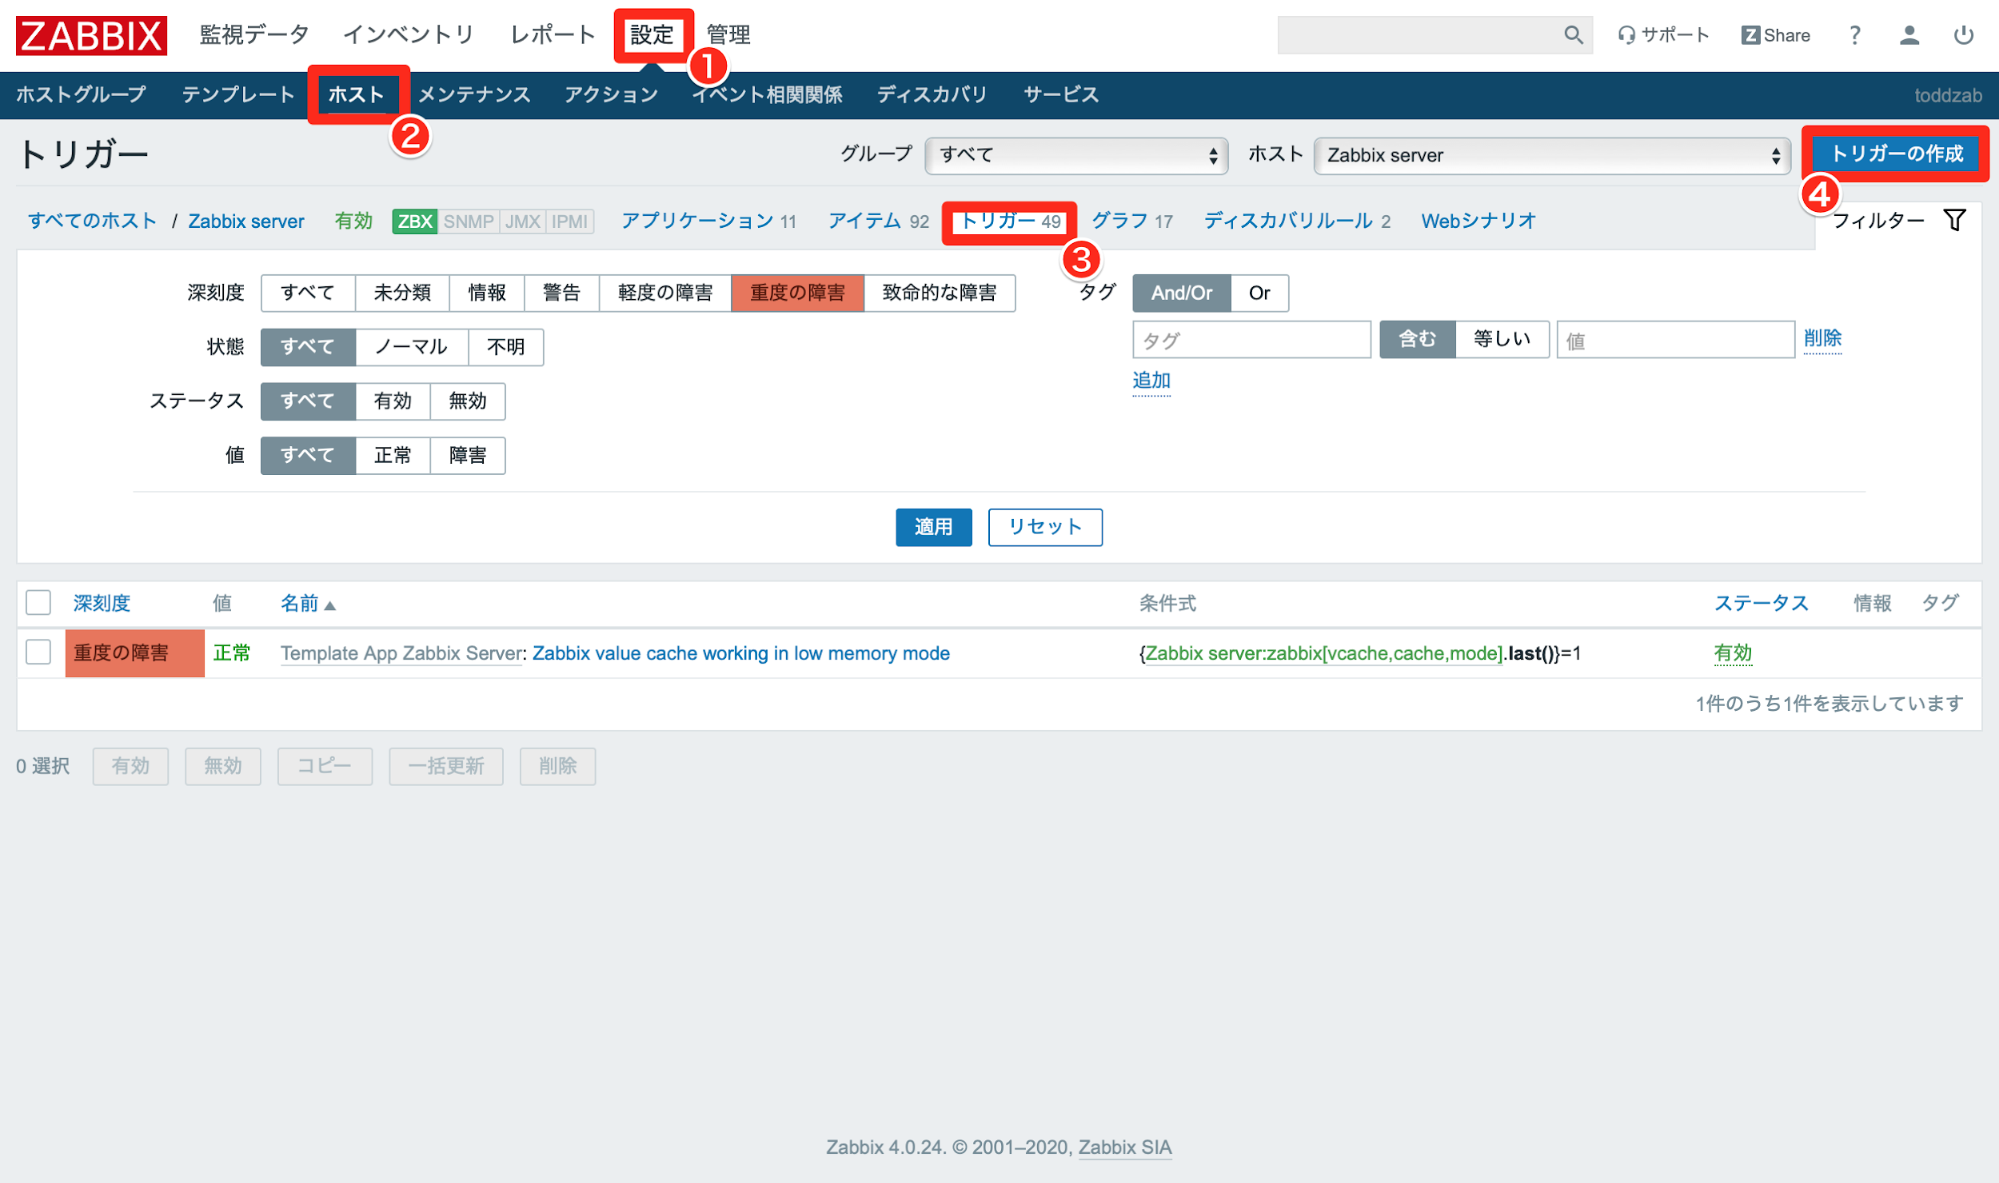Go to ホストグループ submenu

(81, 95)
